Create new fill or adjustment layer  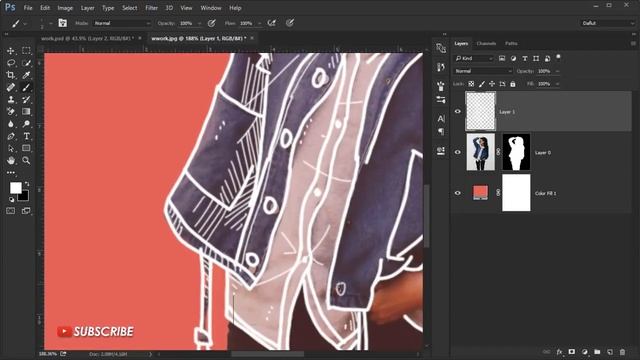click(x=584, y=352)
